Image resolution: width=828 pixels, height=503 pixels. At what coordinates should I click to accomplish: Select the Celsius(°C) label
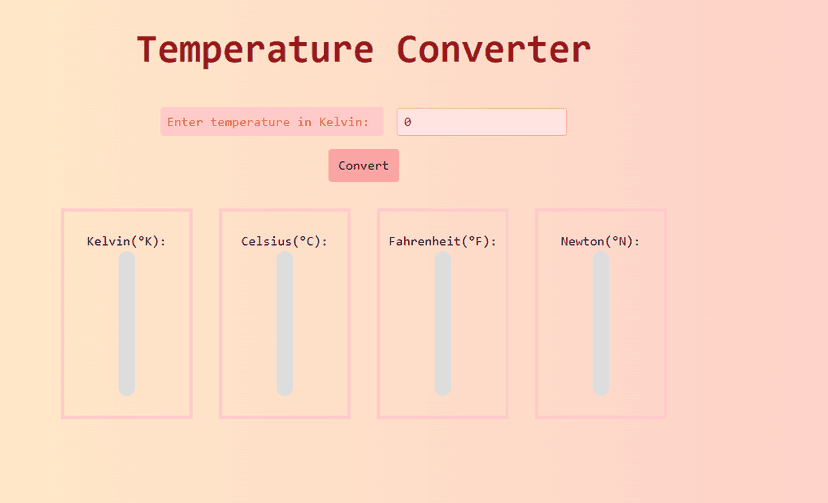tap(285, 241)
